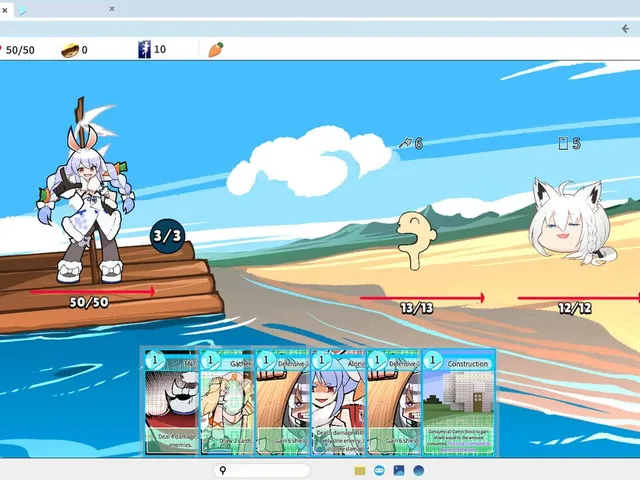Target the yellow blob enemy
Viewport: 640px width, 480px height.
[416, 241]
